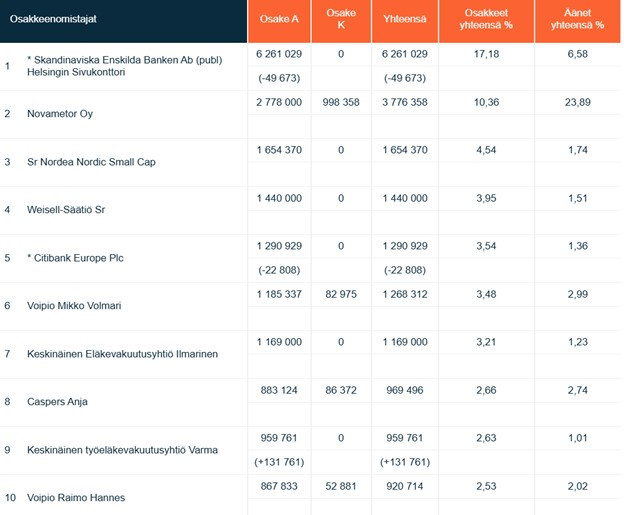Click Osake K value 82 975

click(341, 294)
